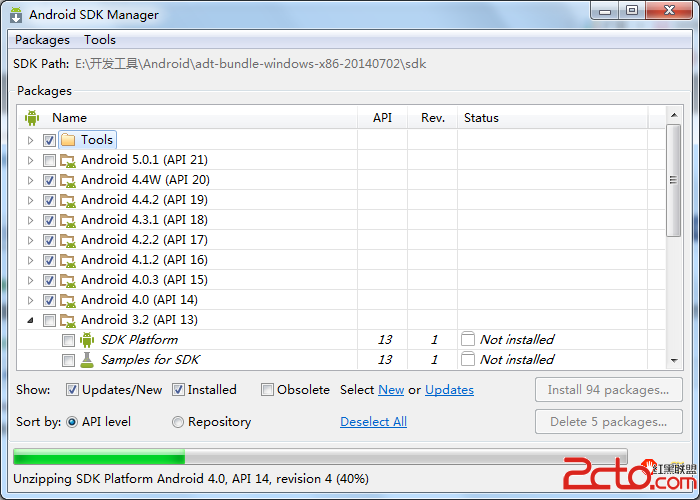Toggle the Installed show filter
This screenshot has width=700, height=500.
coord(178,390)
